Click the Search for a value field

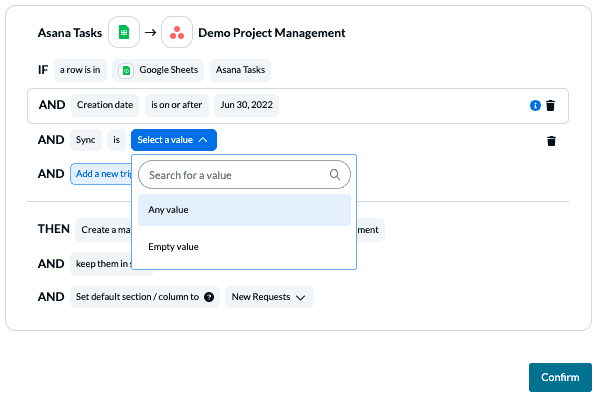(x=244, y=175)
